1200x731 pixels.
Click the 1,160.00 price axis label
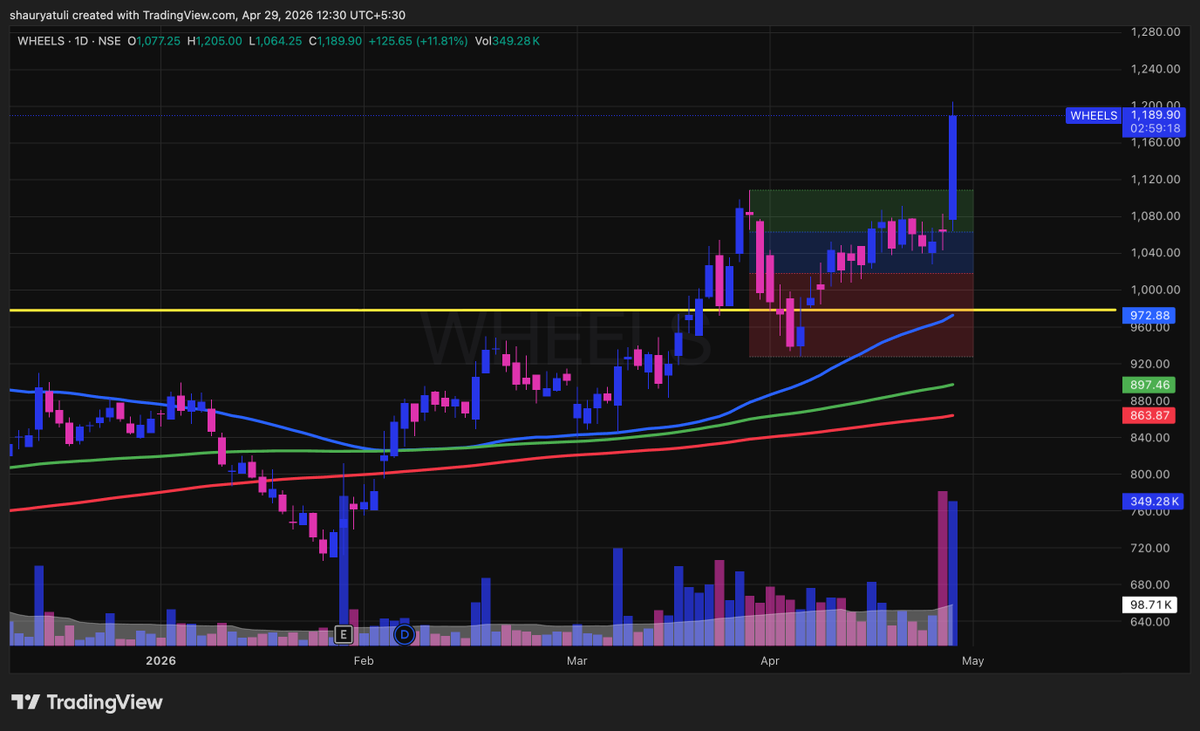click(1157, 143)
